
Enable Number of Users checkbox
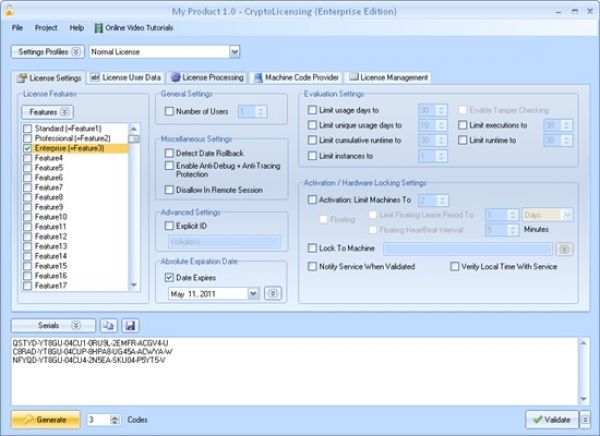point(169,111)
